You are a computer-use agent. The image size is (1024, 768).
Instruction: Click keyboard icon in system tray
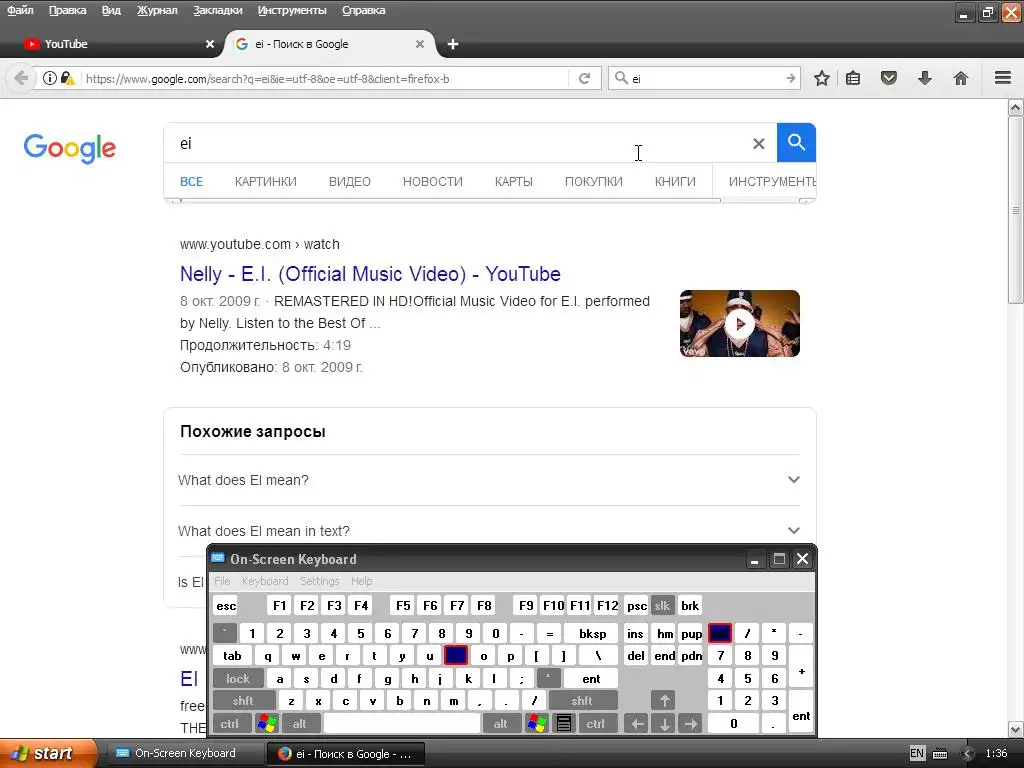pyautogui.click(x=940, y=754)
